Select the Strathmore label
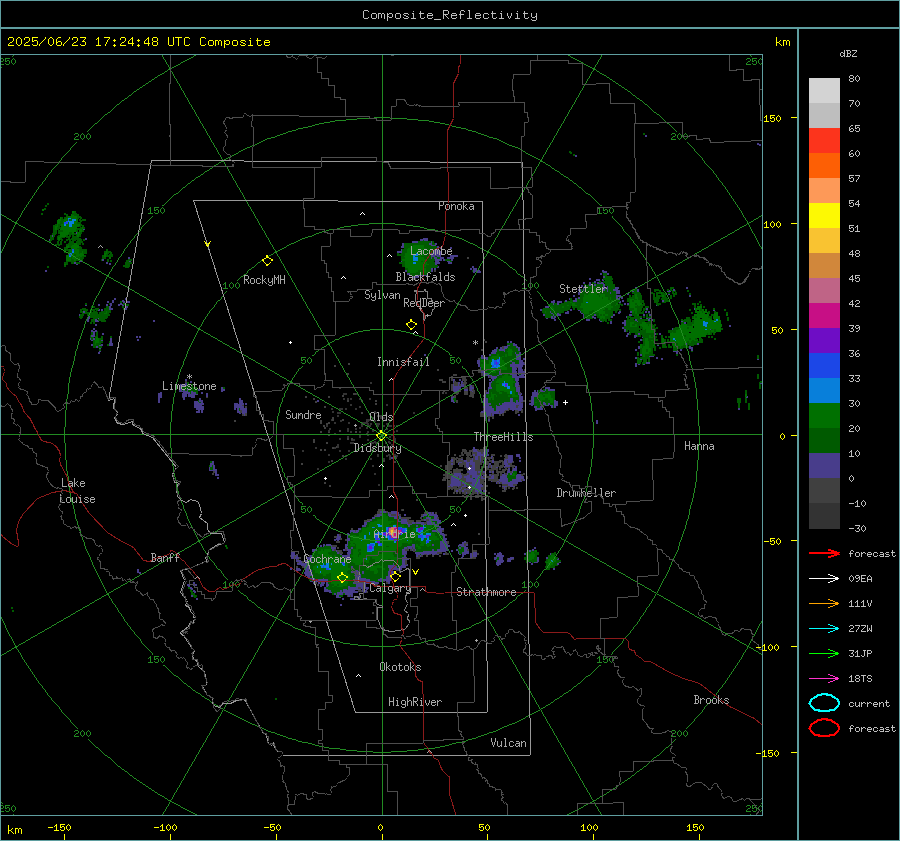900x841 pixels. [486, 592]
